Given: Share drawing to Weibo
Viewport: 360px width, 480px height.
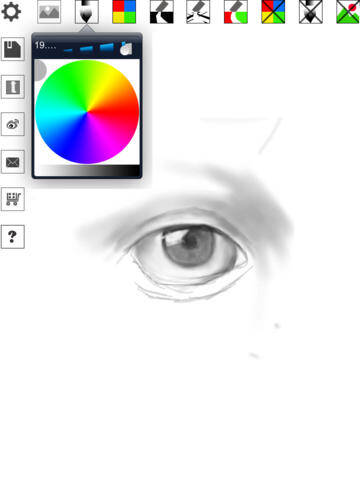Looking at the screenshot, I should pos(13,124).
